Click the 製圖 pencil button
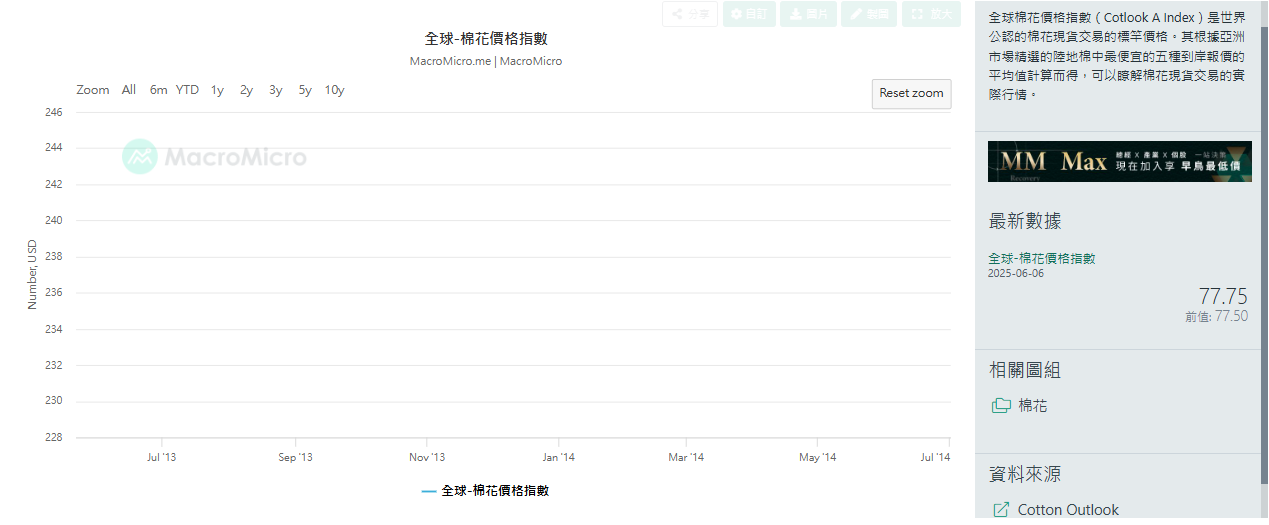This screenshot has height=525, width=1269. (868, 14)
